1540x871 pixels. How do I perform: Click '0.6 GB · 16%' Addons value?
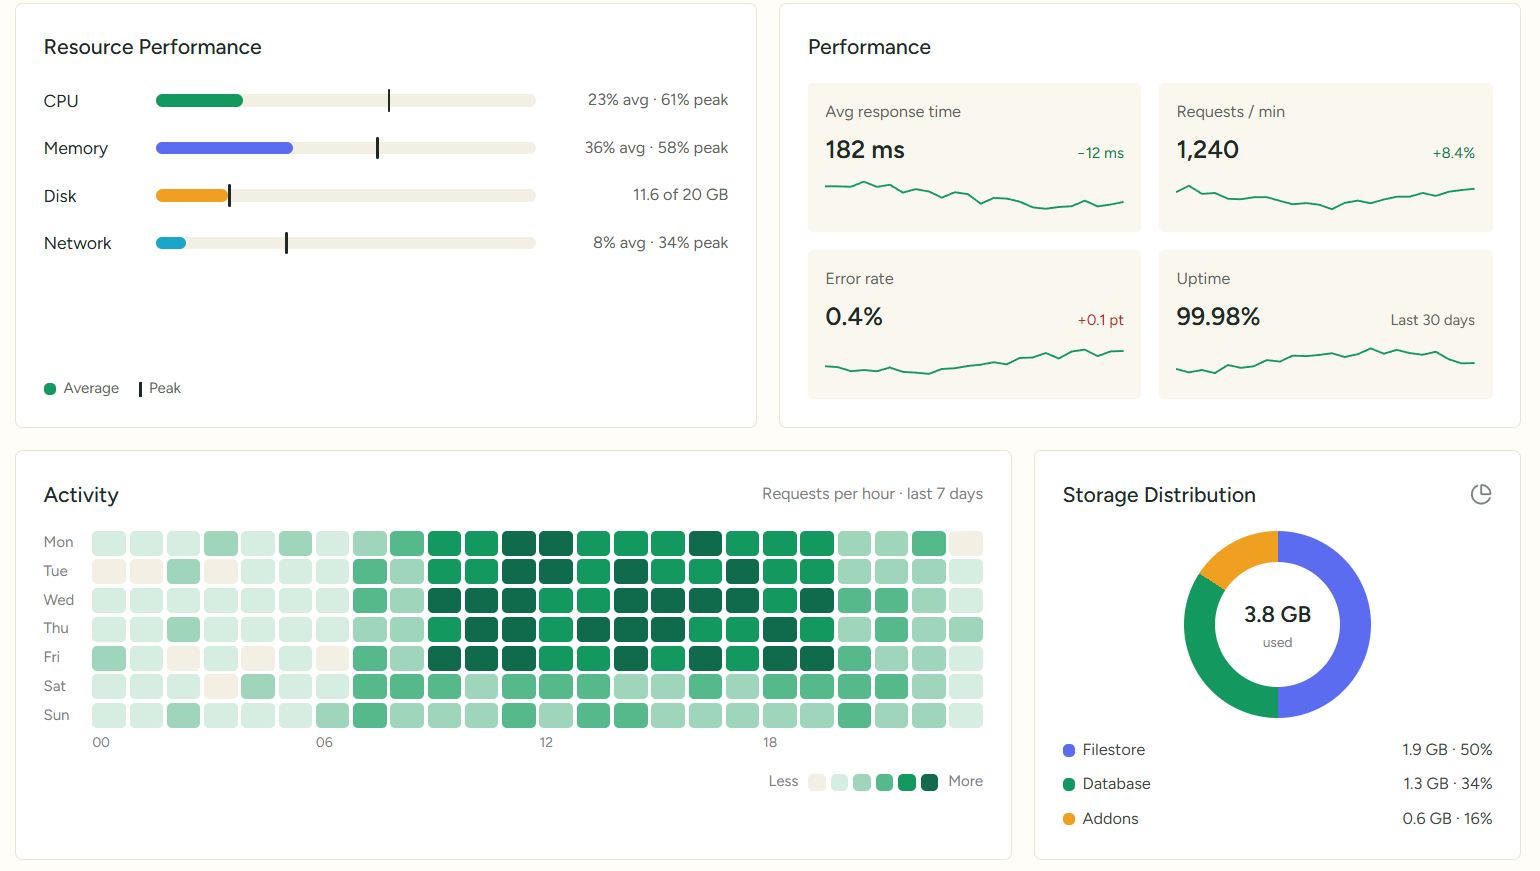tap(1447, 819)
